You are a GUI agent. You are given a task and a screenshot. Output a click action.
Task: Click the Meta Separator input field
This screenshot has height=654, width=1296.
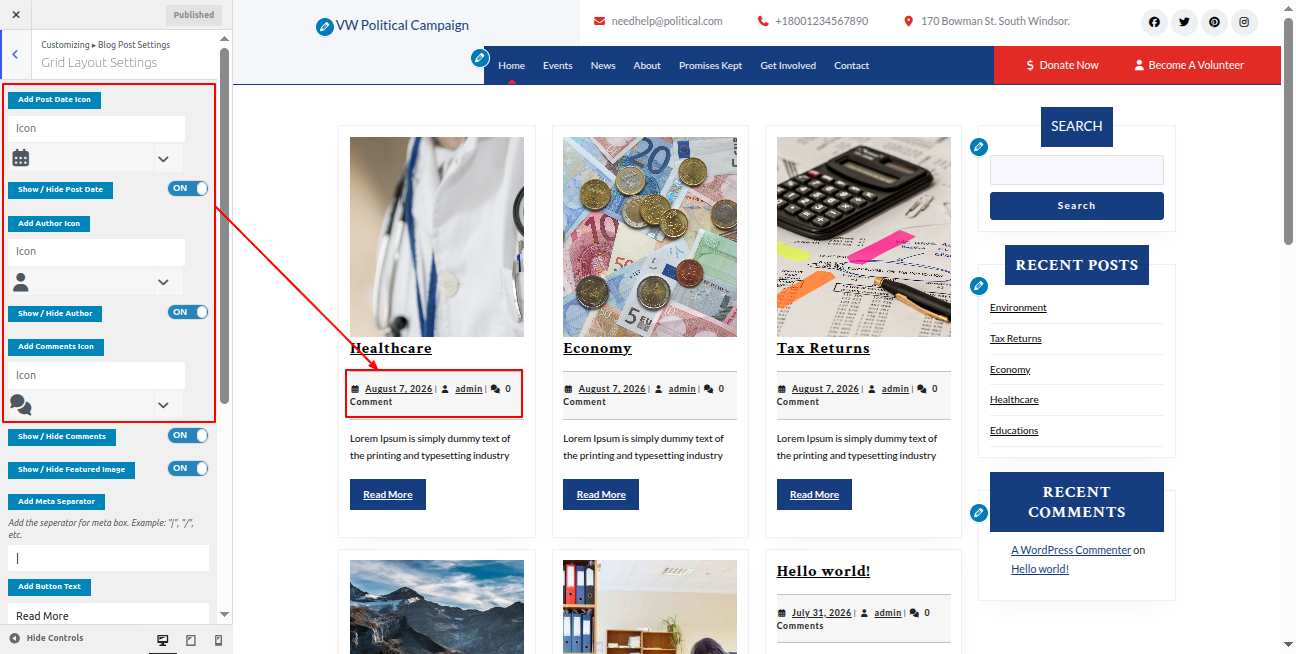point(108,558)
